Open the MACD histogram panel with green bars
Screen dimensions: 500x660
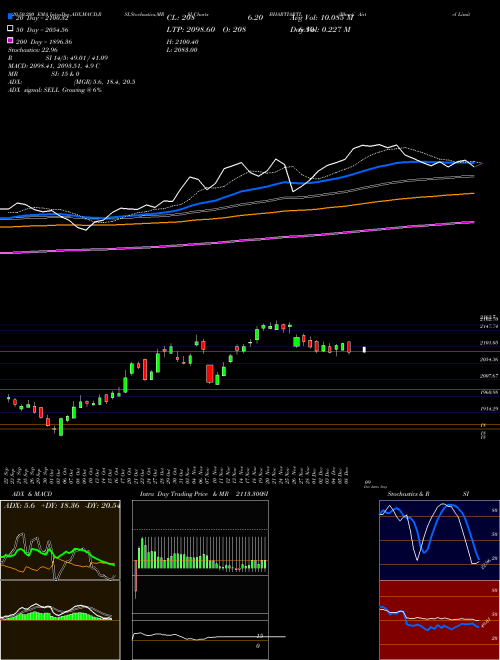[x=60, y=620]
